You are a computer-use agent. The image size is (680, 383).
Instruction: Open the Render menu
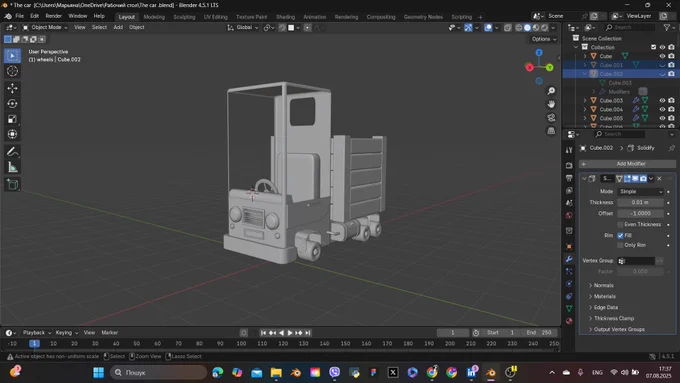tap(53, 16)
